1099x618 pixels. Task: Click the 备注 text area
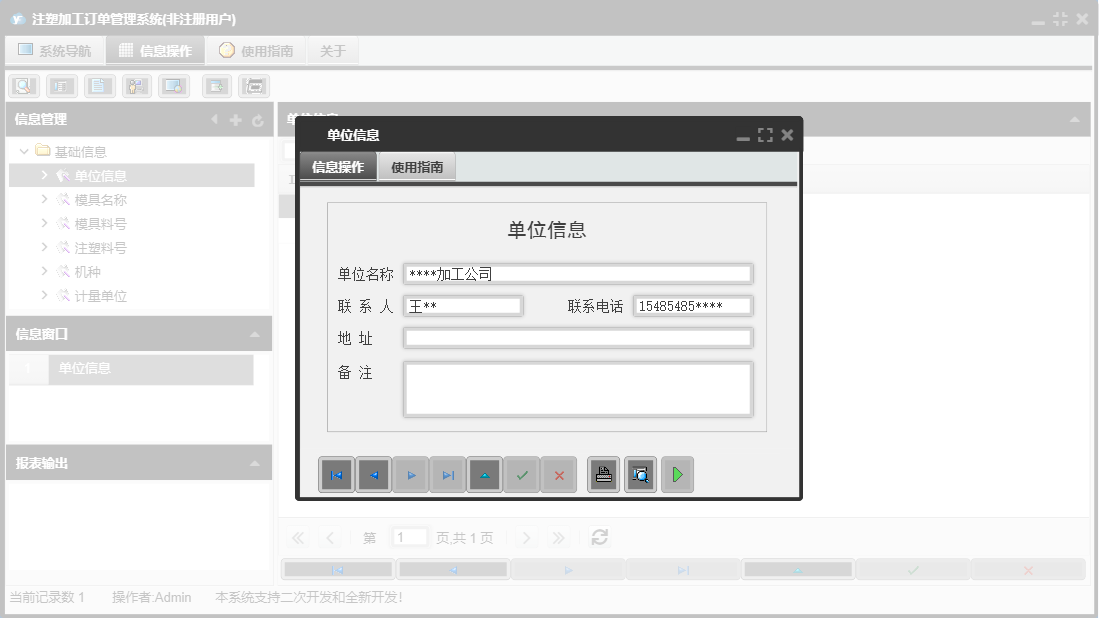[578, 390]
